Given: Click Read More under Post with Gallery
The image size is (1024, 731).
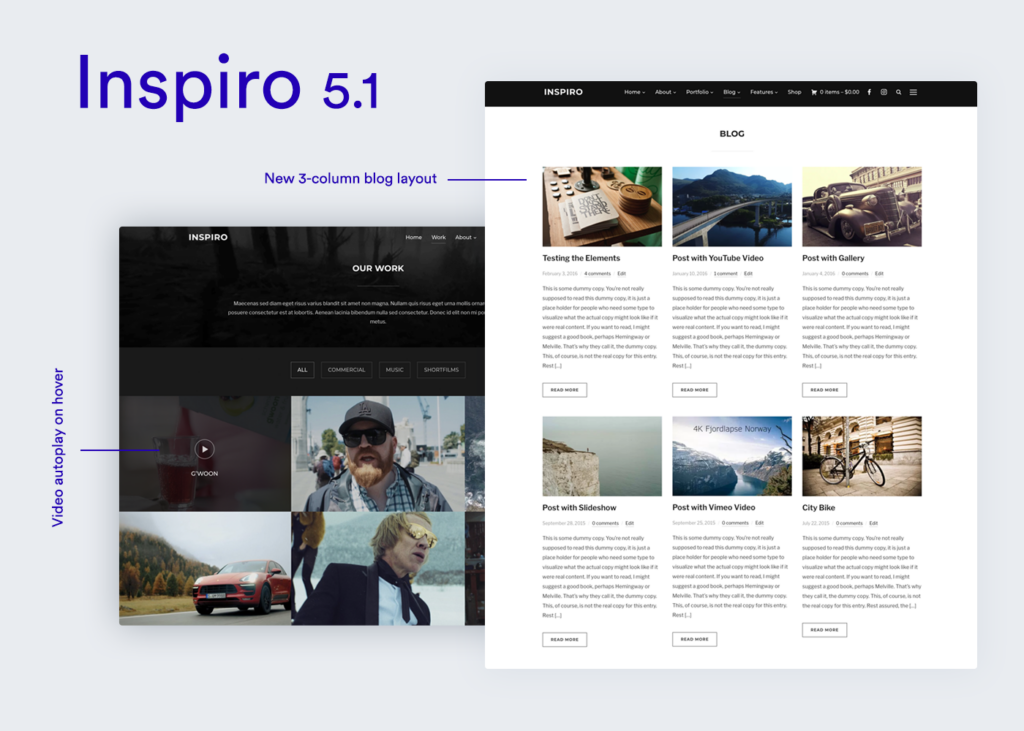Looking at the screenshot, I should (x=824, y=390).
